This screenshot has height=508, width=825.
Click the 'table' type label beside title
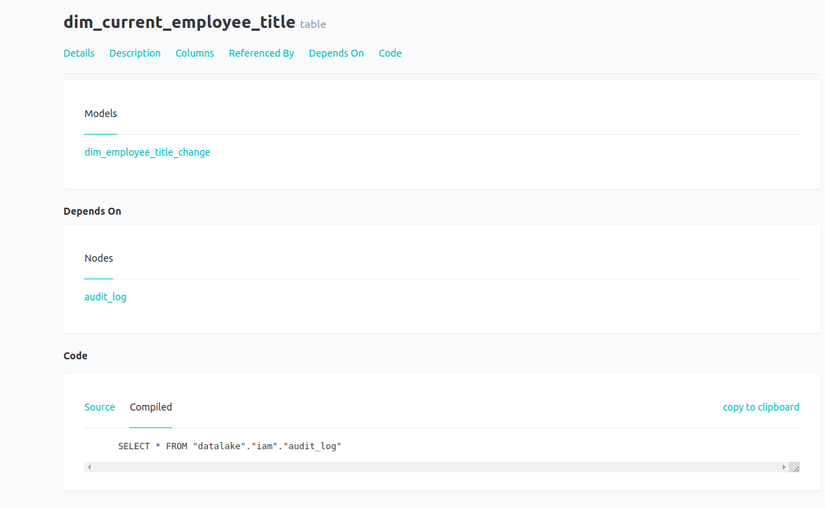tap(313, 24)
